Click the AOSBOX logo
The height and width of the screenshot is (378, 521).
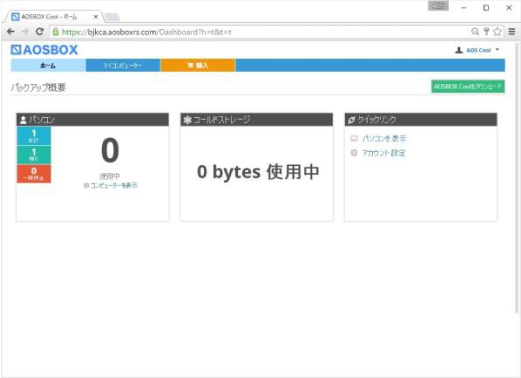(x=44, y=50)
